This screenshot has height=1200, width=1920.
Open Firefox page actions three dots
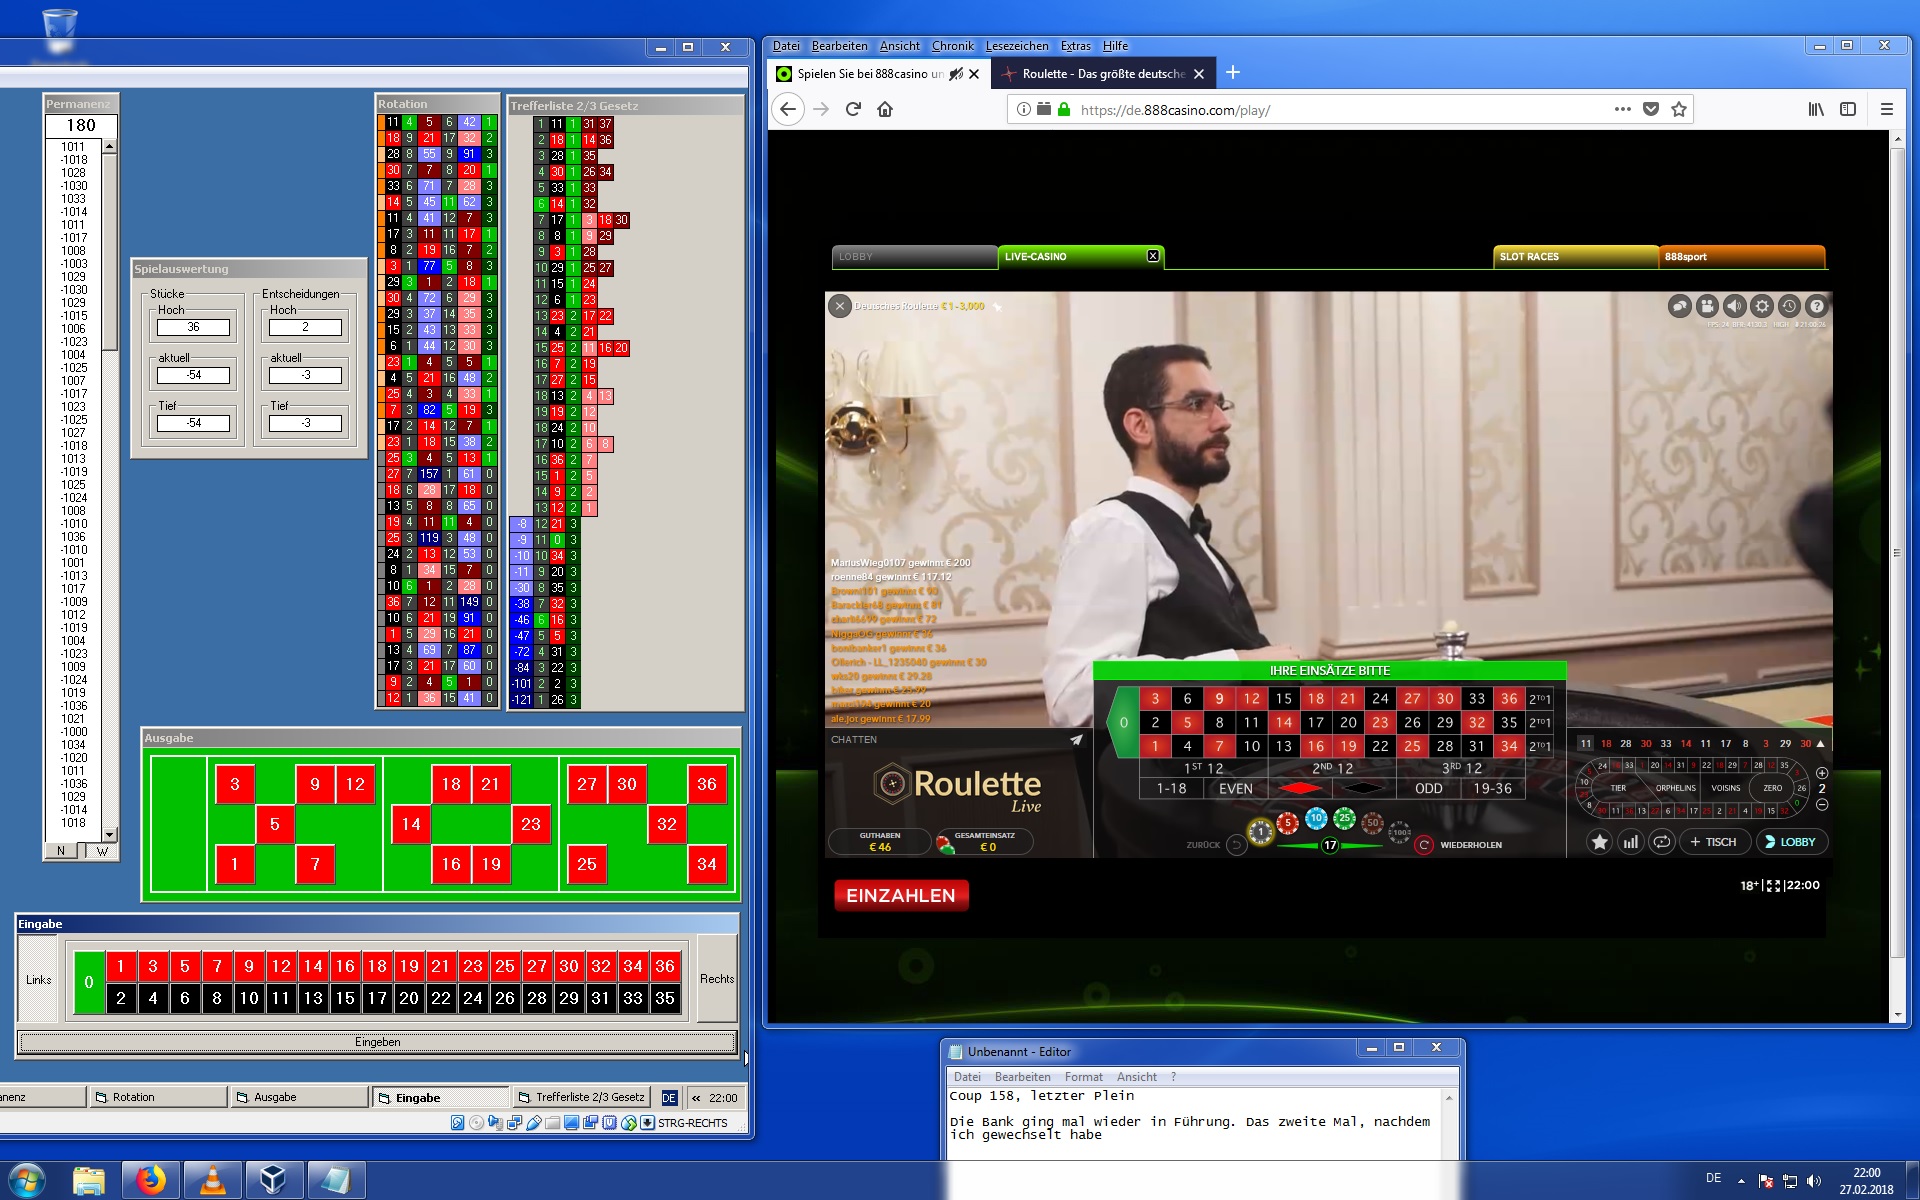point(1622,110)
